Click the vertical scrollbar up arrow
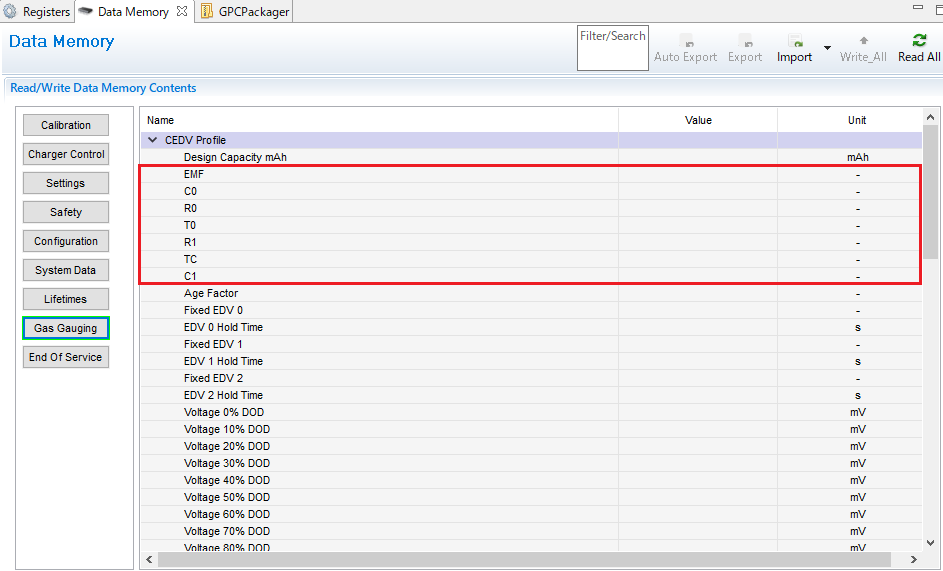The height and width of the screenshot is (571, 943). point(930,117)
